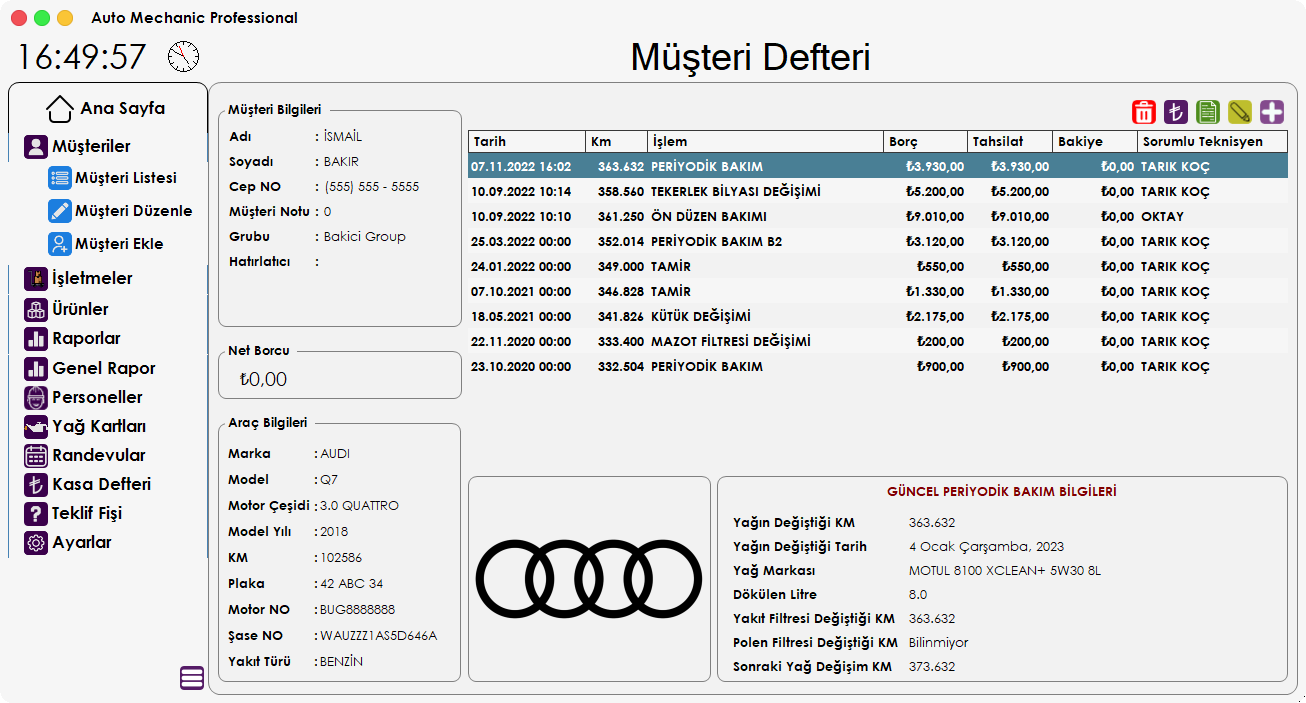Screen dimensions: 1306x703
Task: Click the purple lira payment icon above the table
Action: pos(1176,112)
